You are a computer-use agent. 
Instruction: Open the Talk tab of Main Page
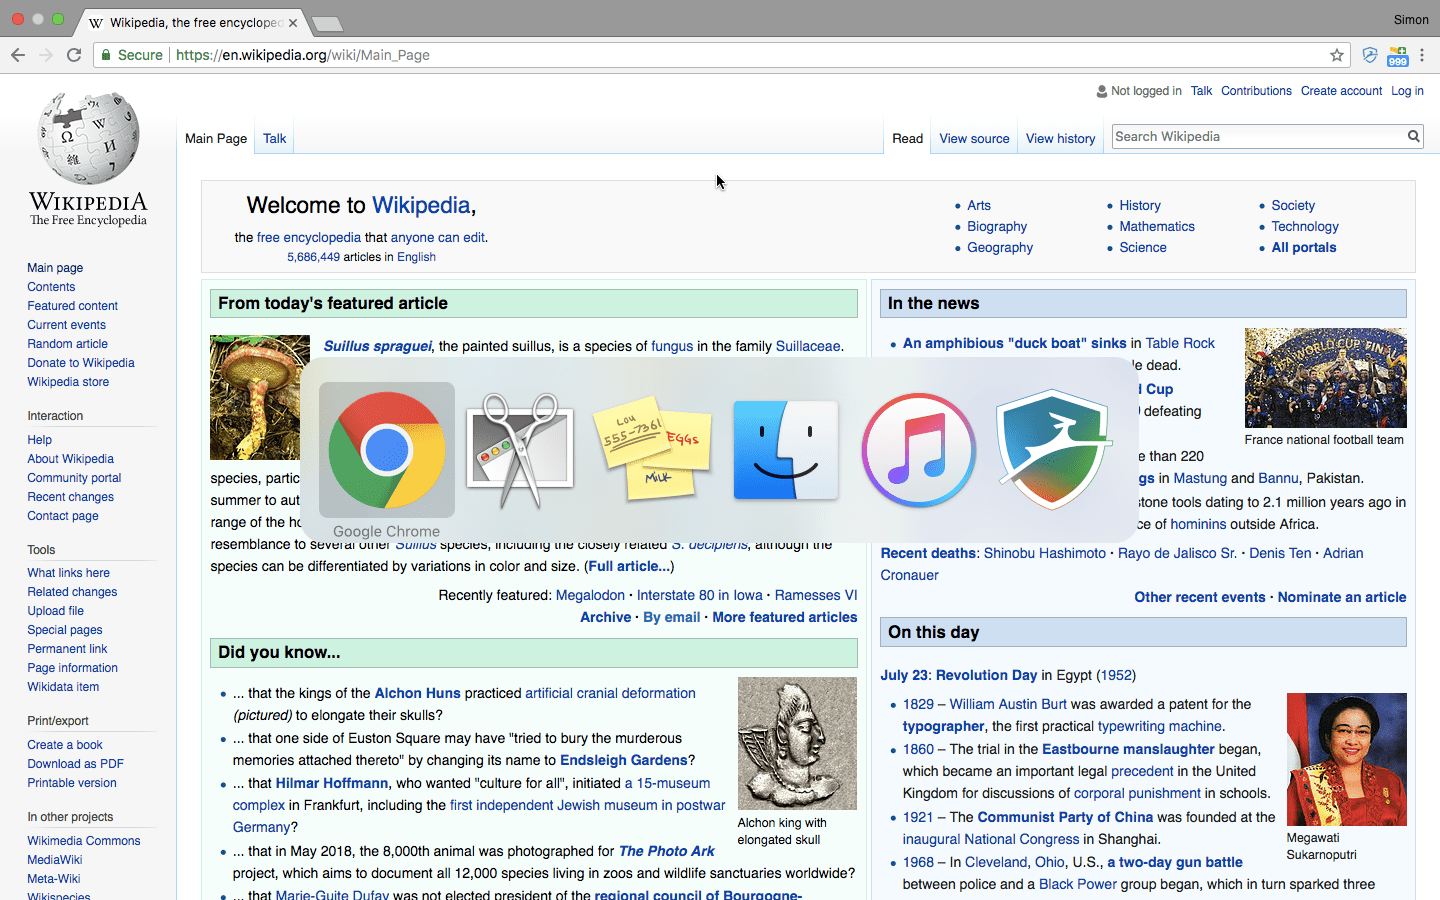(x=274, y=139)
